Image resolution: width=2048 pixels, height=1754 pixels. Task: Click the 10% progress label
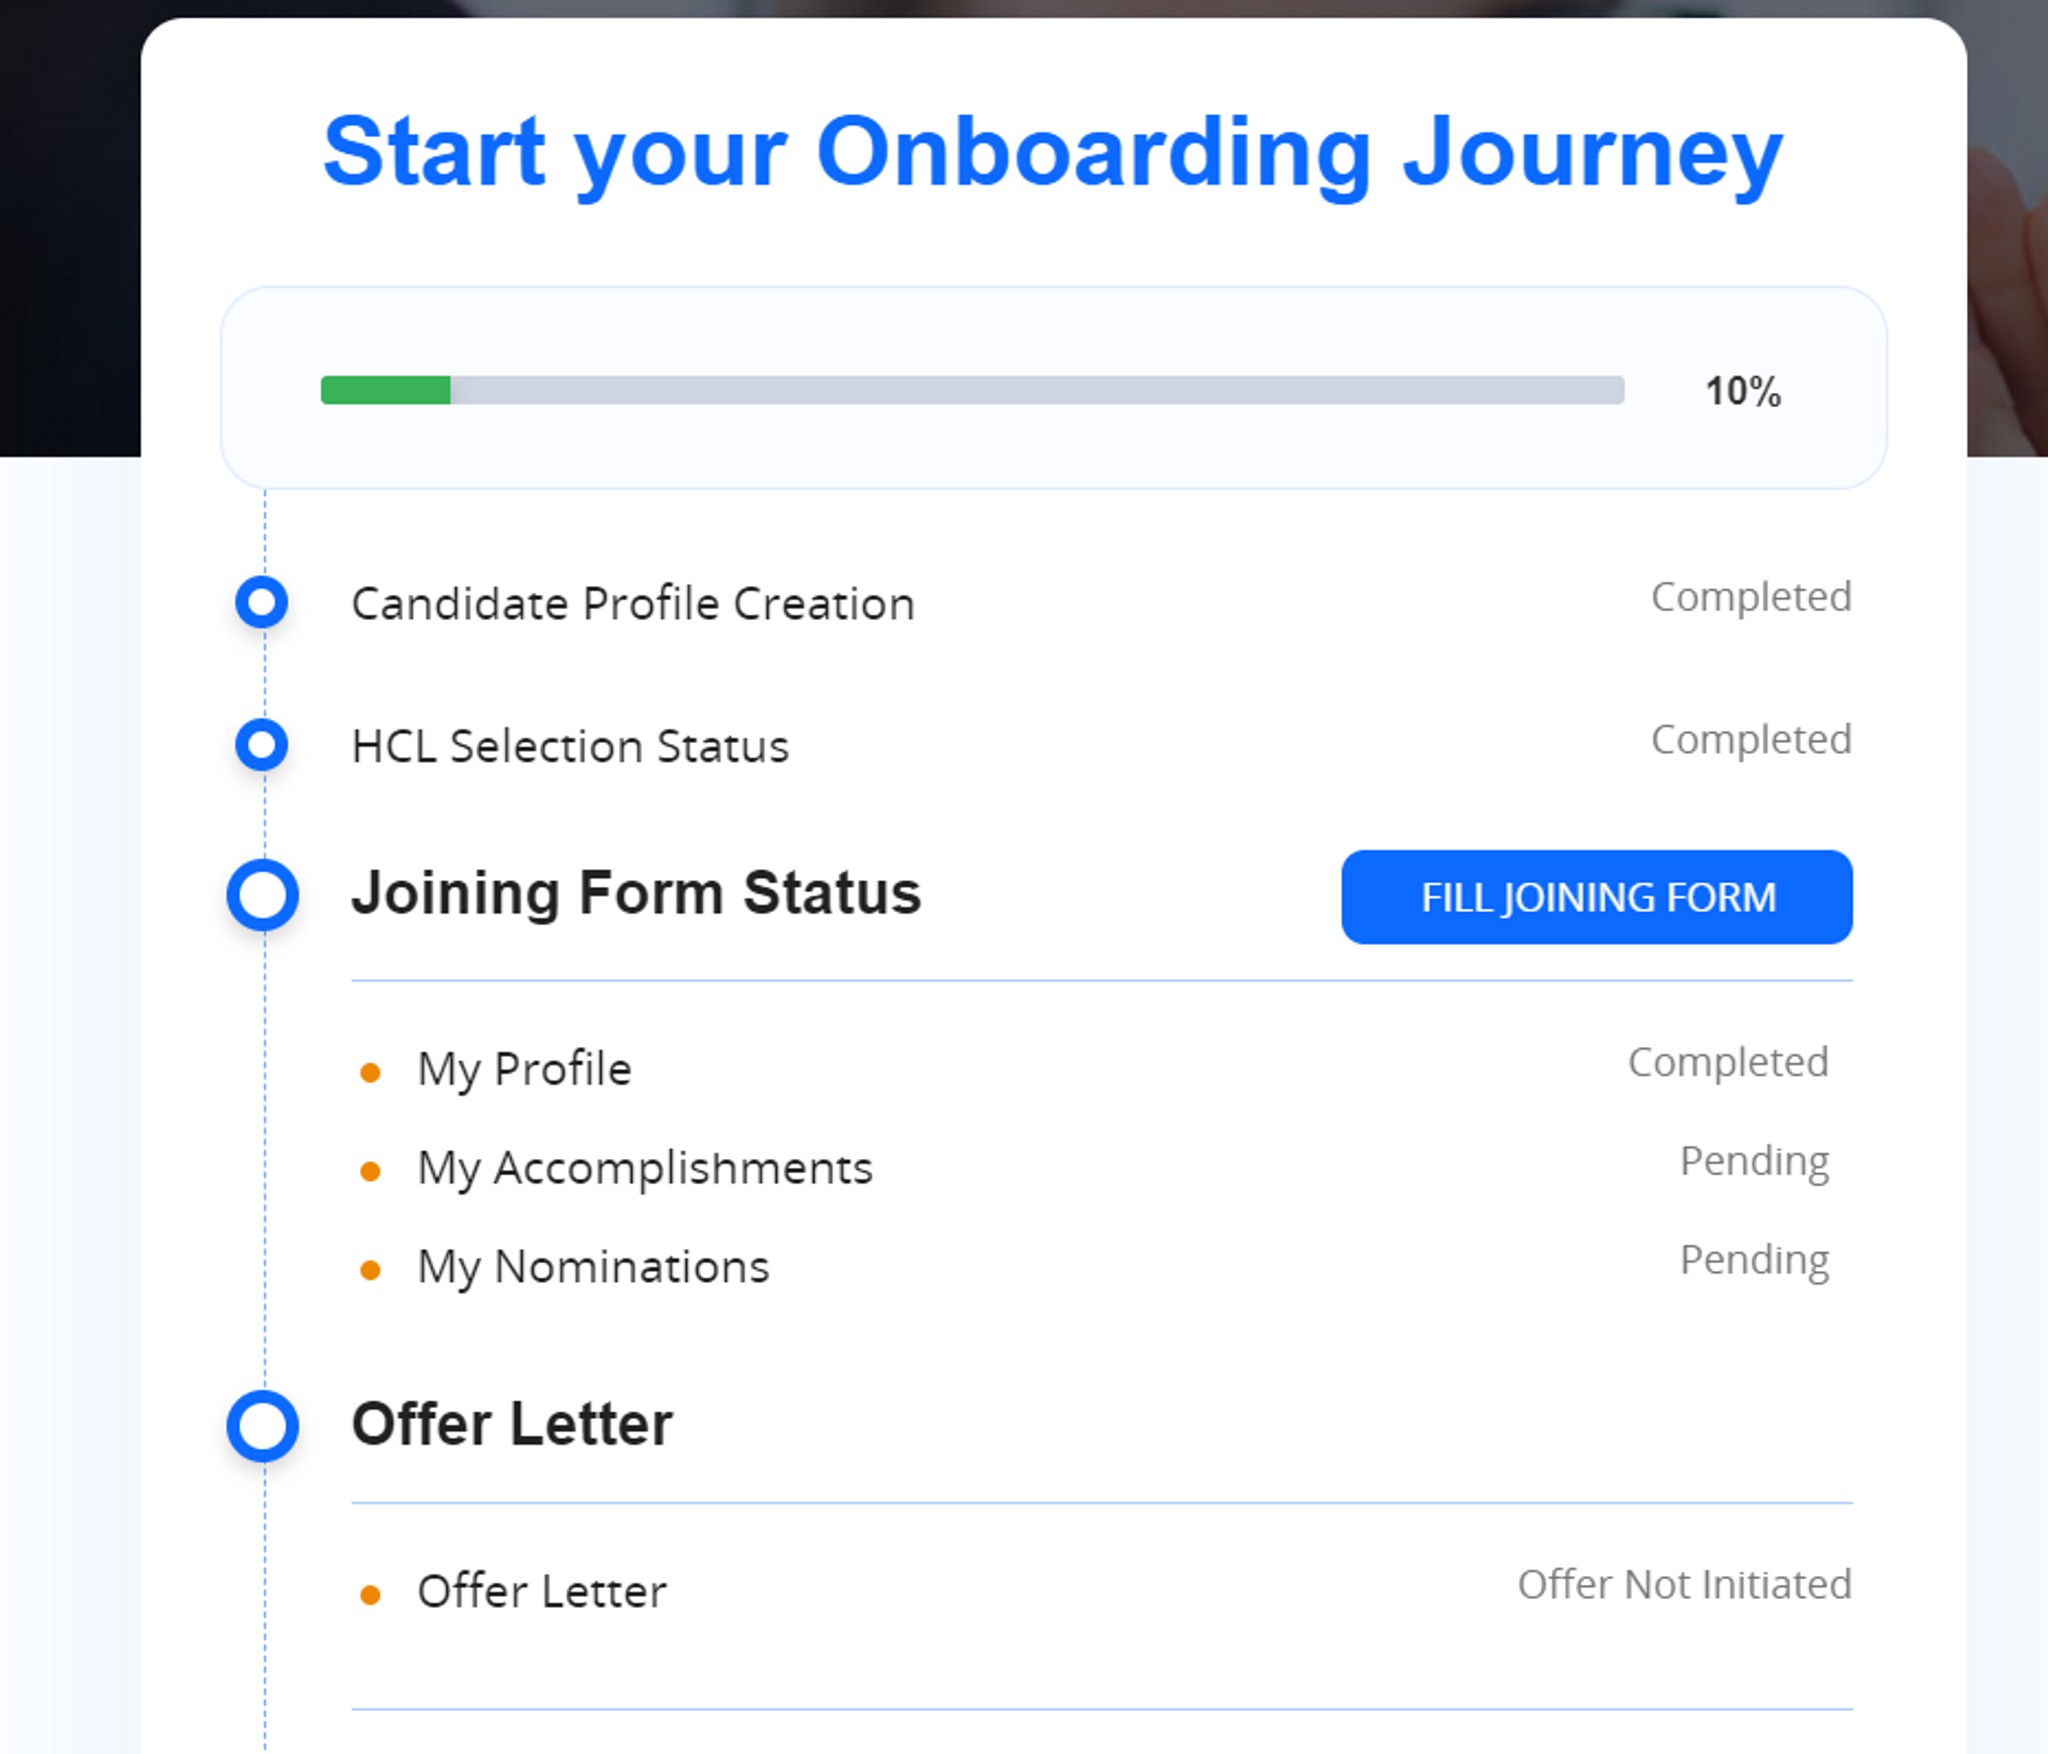[x=1743, y=391]
